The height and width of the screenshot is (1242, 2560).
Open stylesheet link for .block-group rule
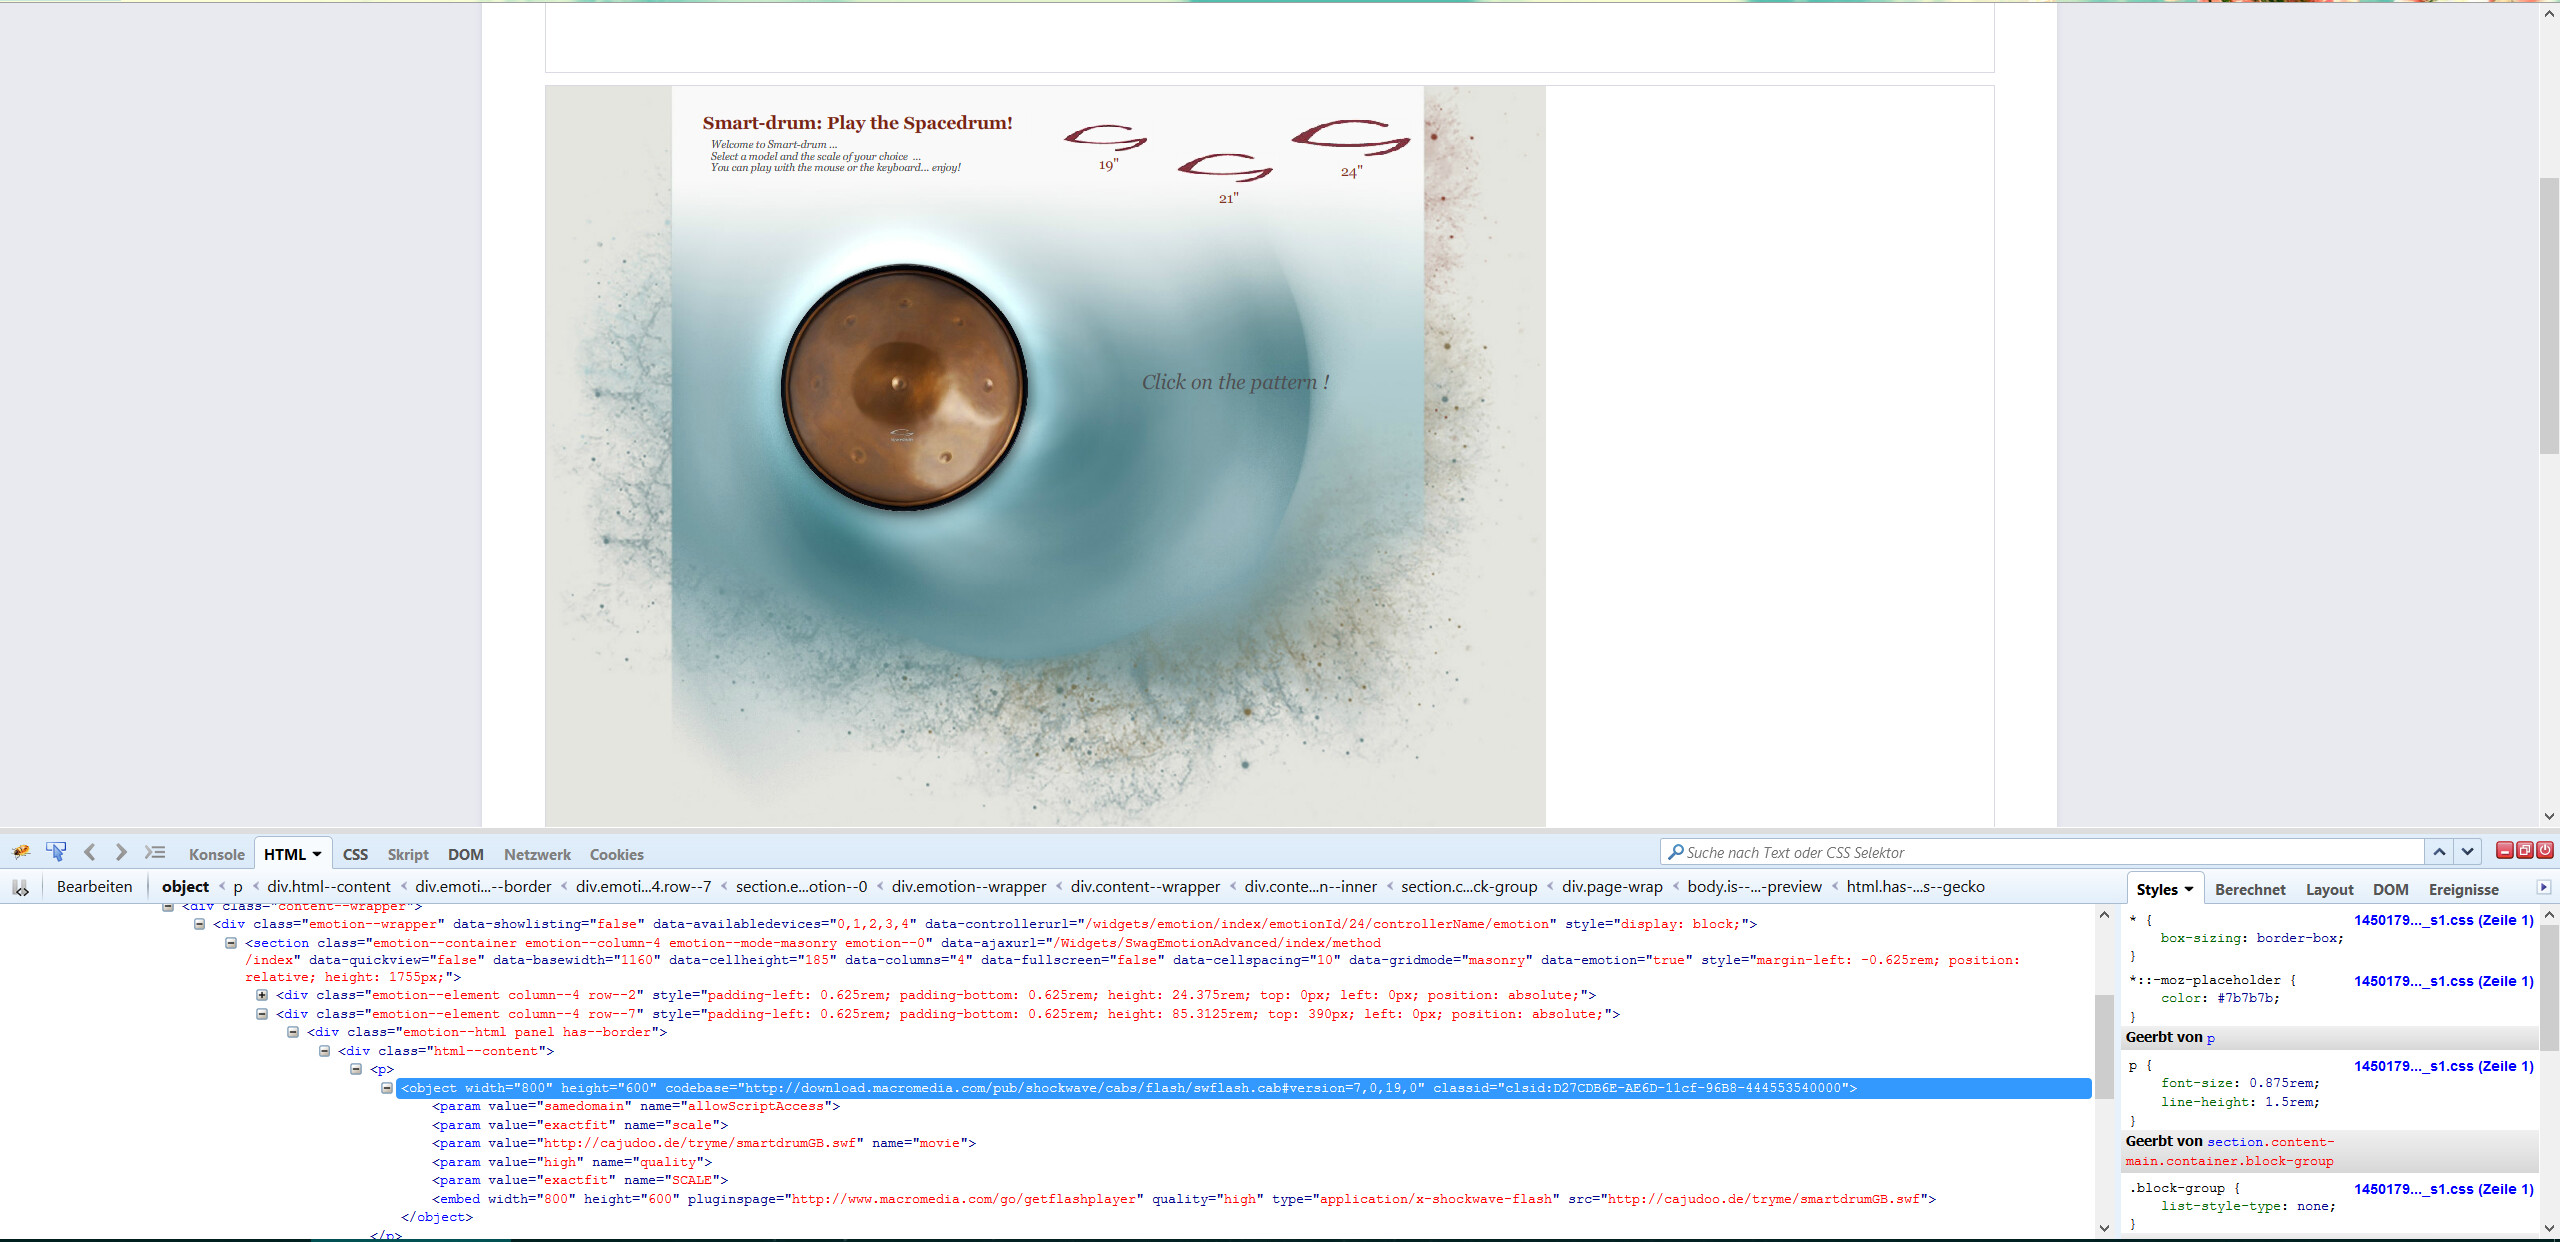point(2444,1189)
